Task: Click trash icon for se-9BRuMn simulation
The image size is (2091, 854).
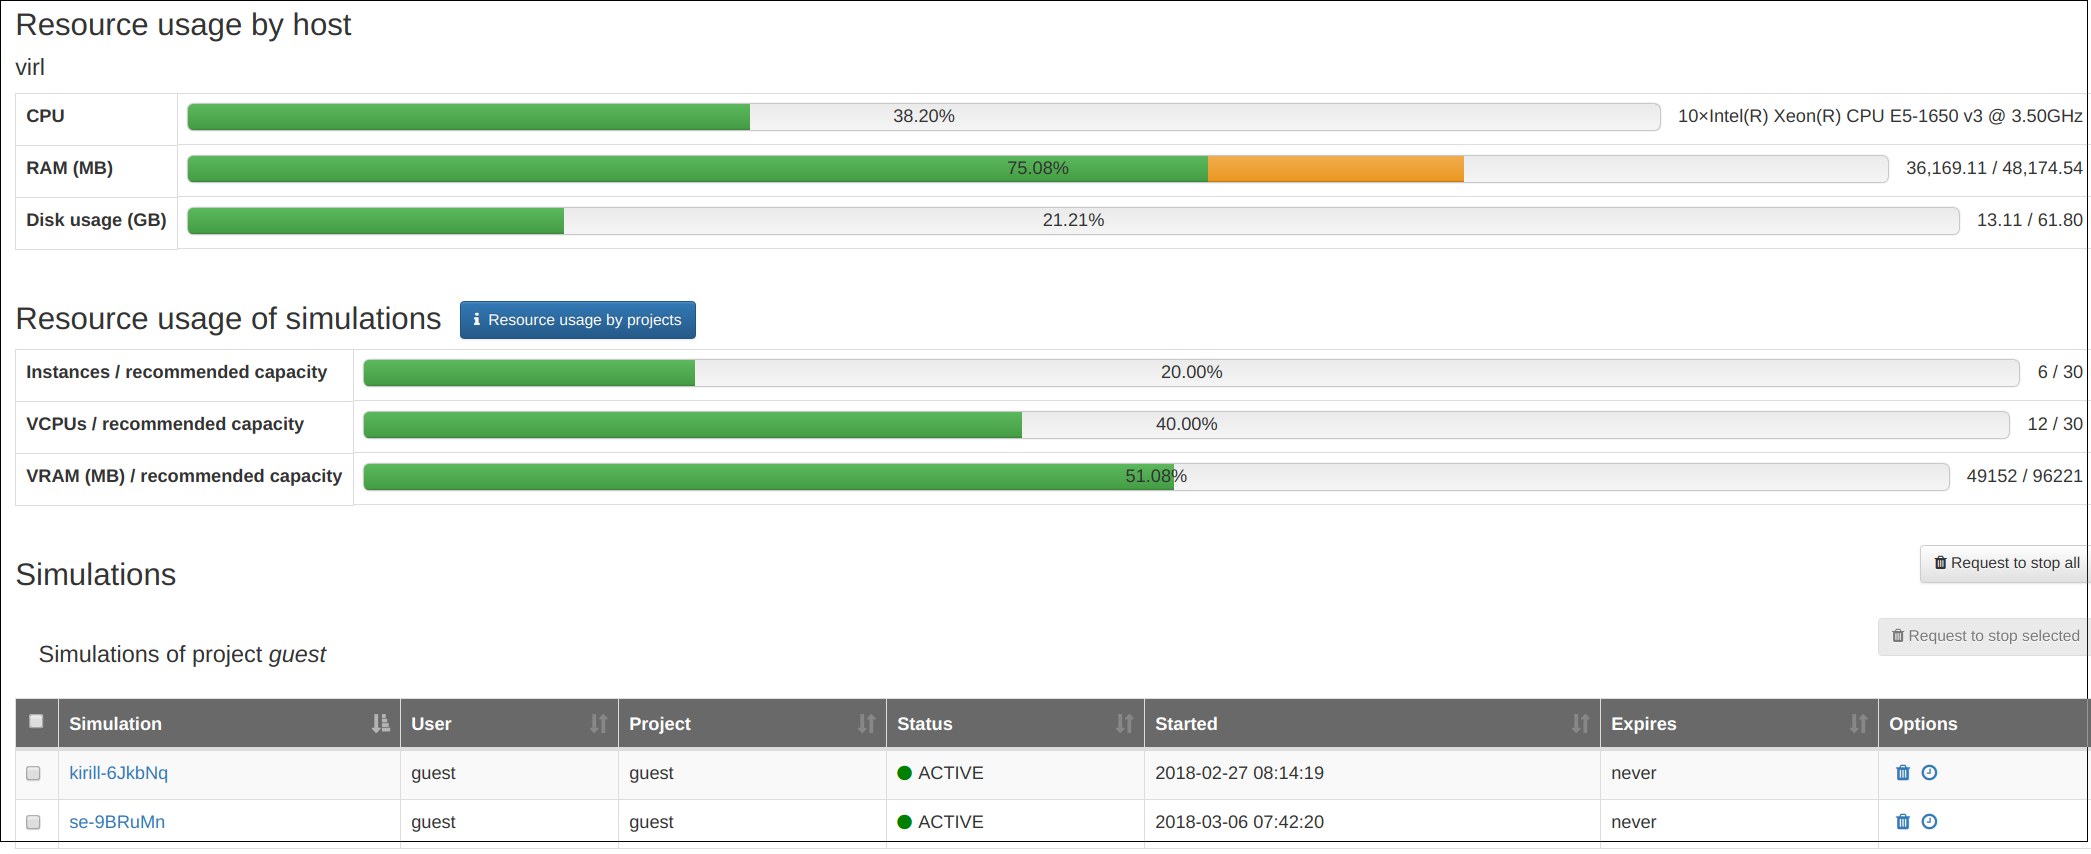Action: tap(1903, 822)
